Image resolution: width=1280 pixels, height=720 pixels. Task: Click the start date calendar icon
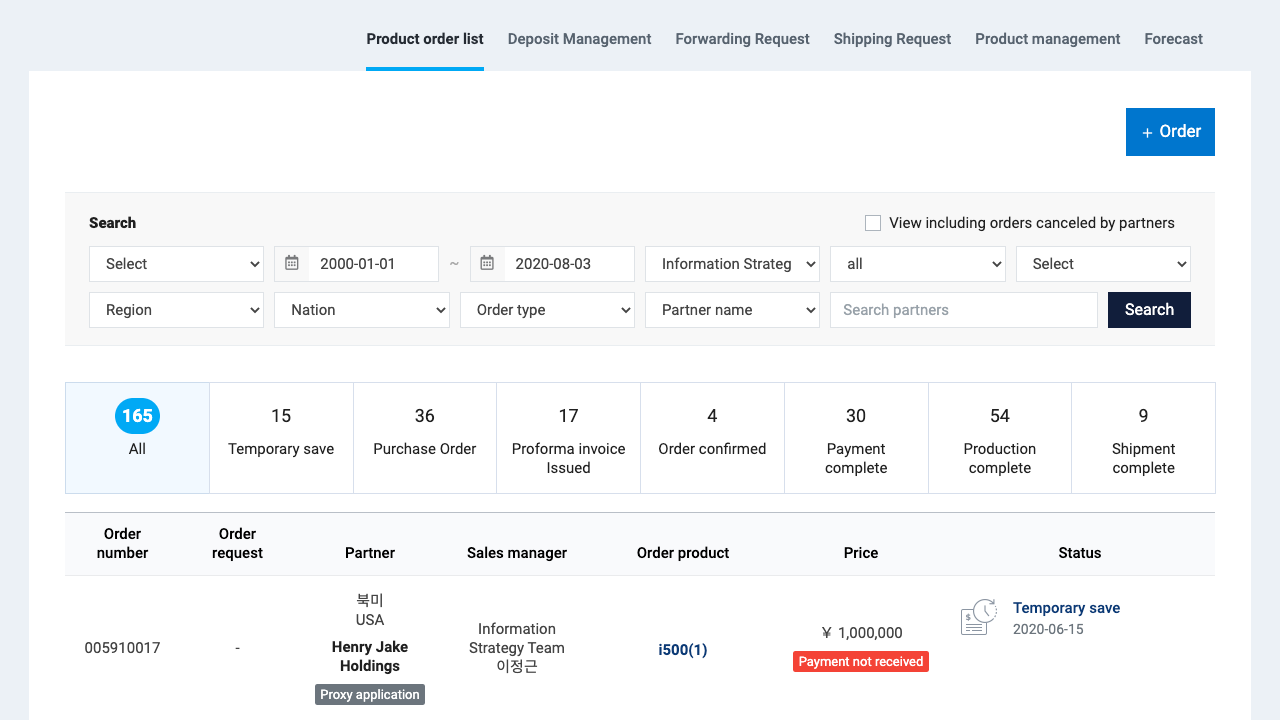pos(292,264)
